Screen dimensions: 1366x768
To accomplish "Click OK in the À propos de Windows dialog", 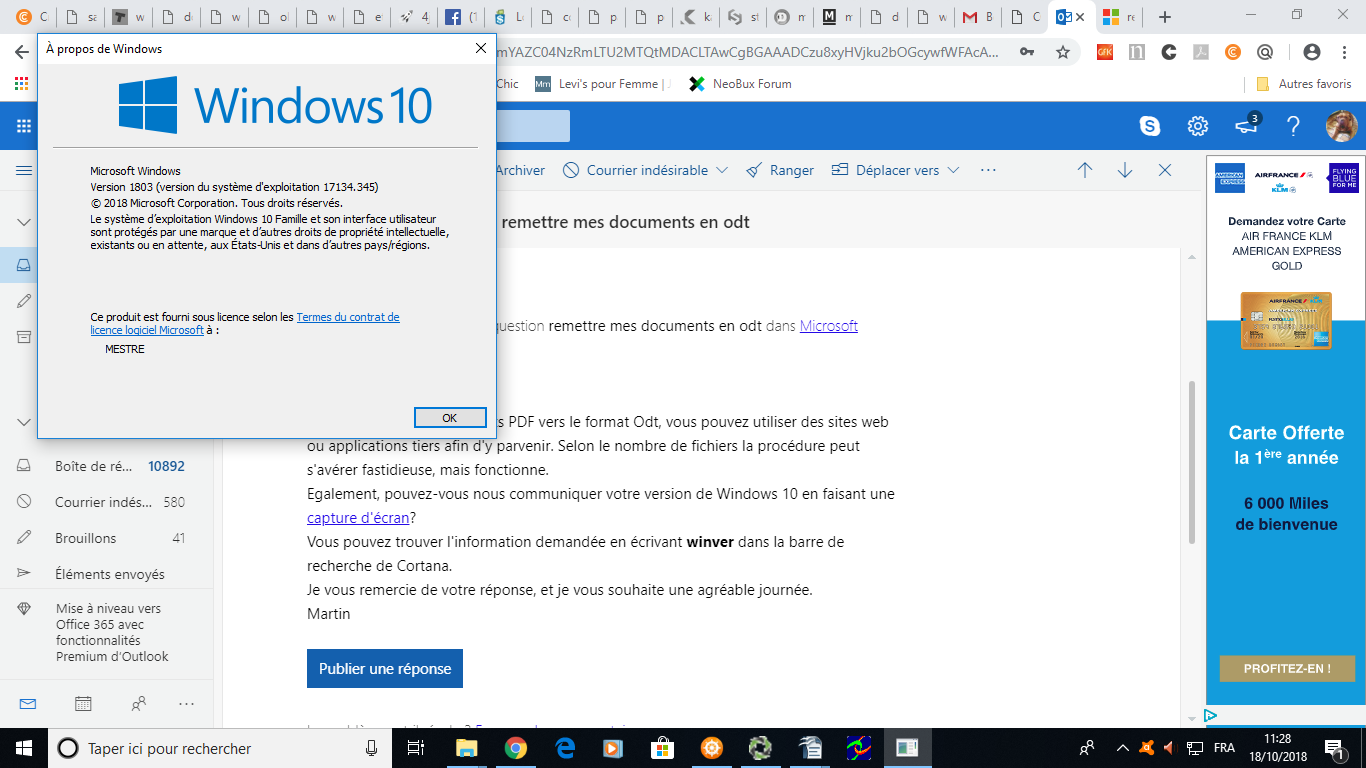I will coord(449,417).
